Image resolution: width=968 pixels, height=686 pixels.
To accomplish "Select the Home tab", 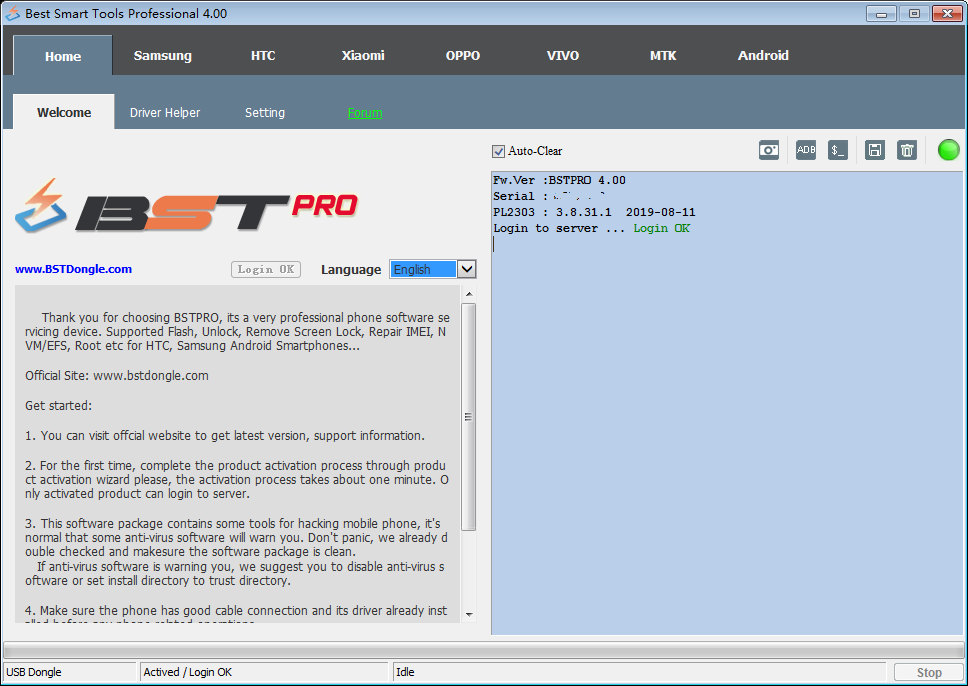I will click(63, 56).
